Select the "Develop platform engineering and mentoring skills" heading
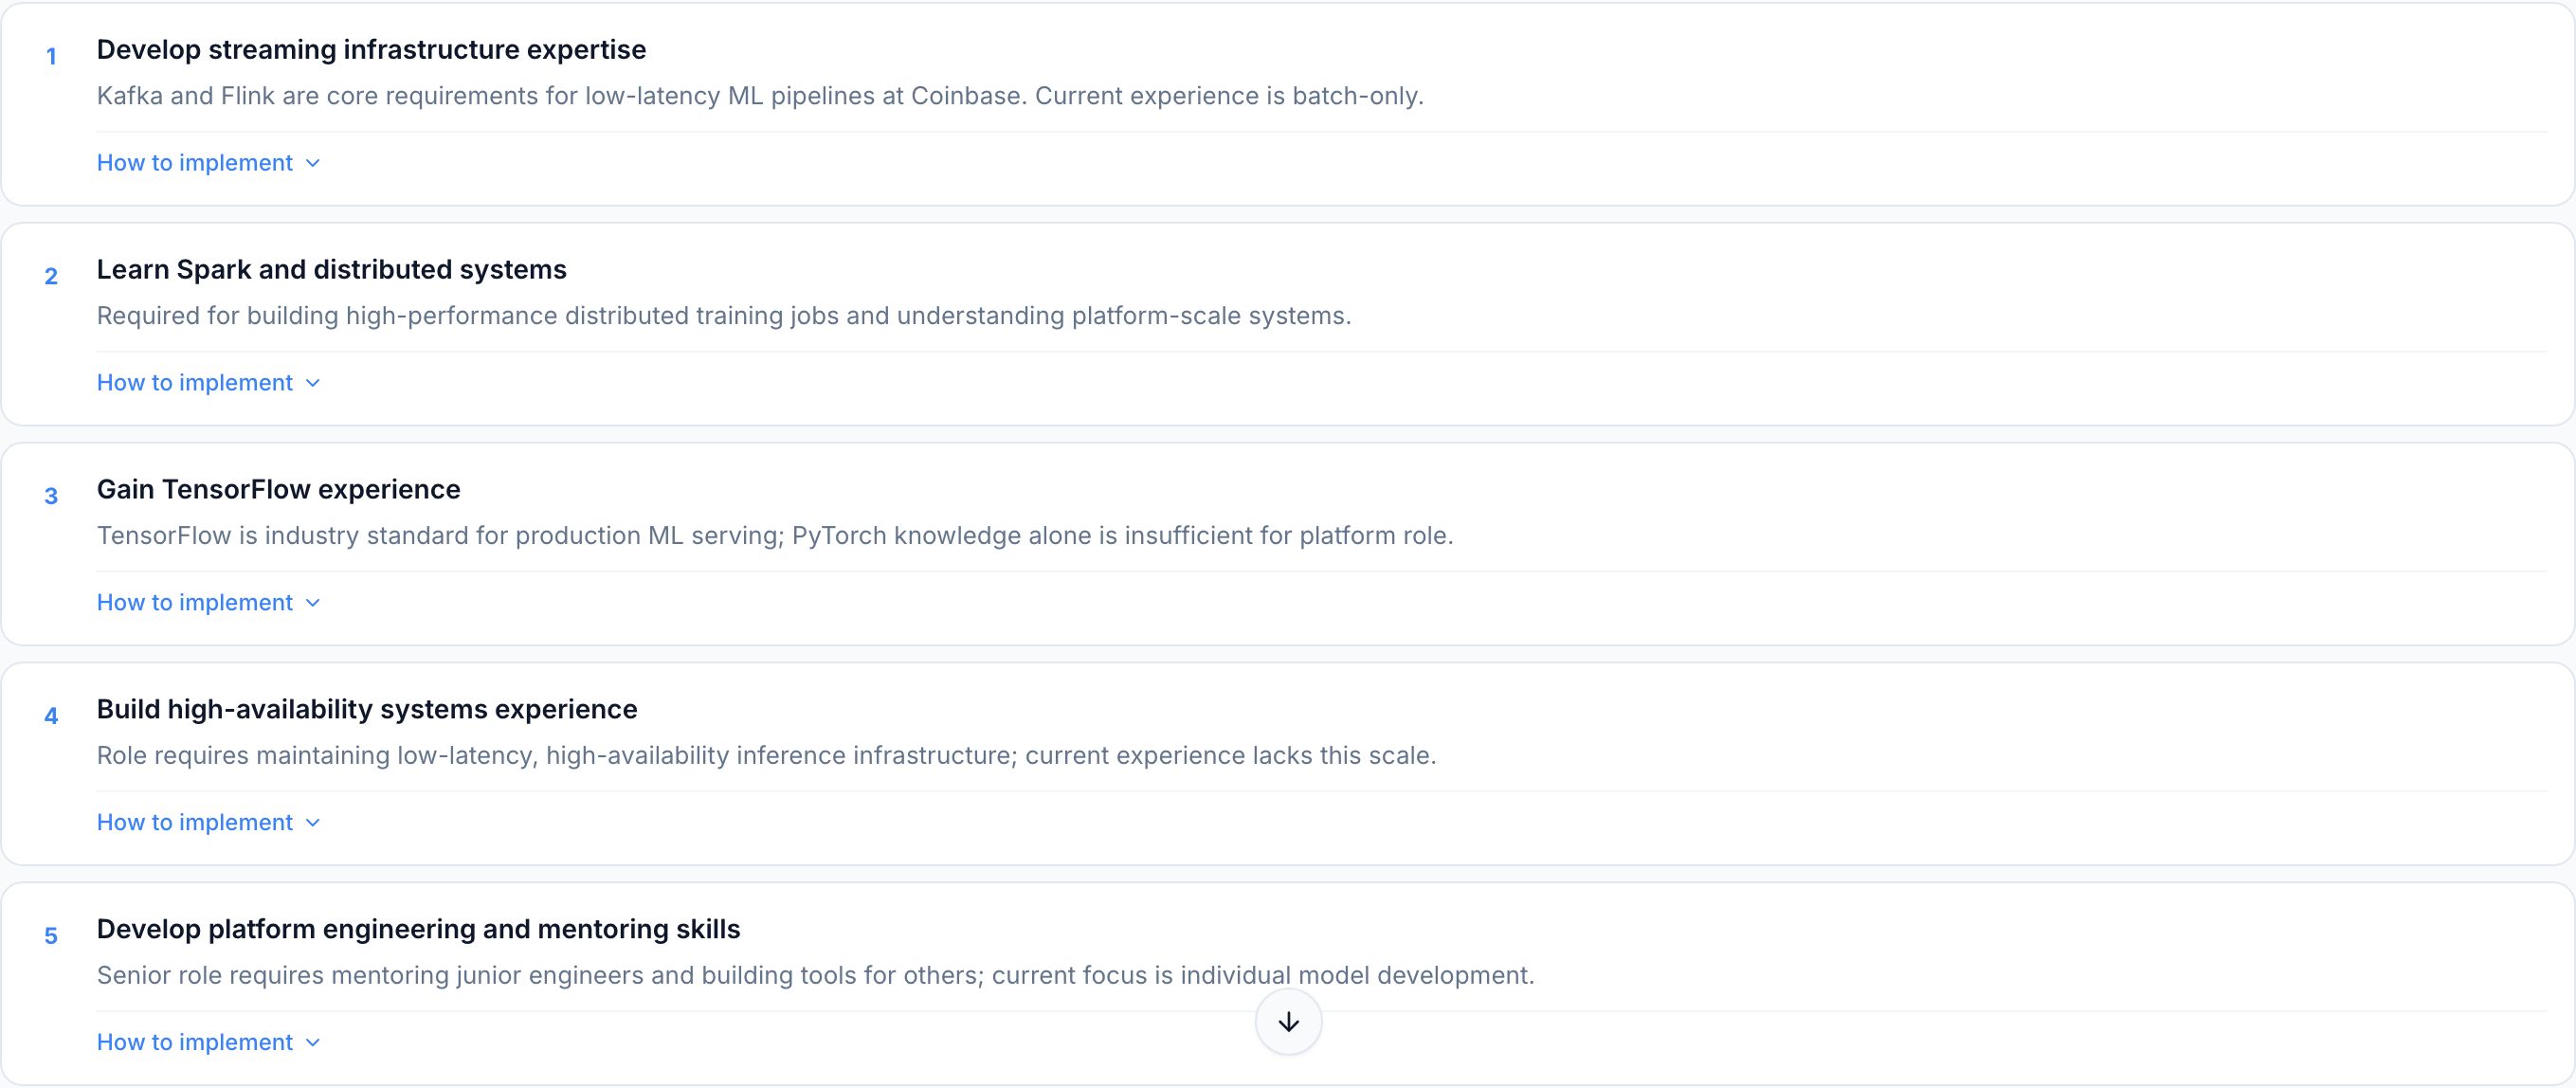 click(x=418, y=928)
